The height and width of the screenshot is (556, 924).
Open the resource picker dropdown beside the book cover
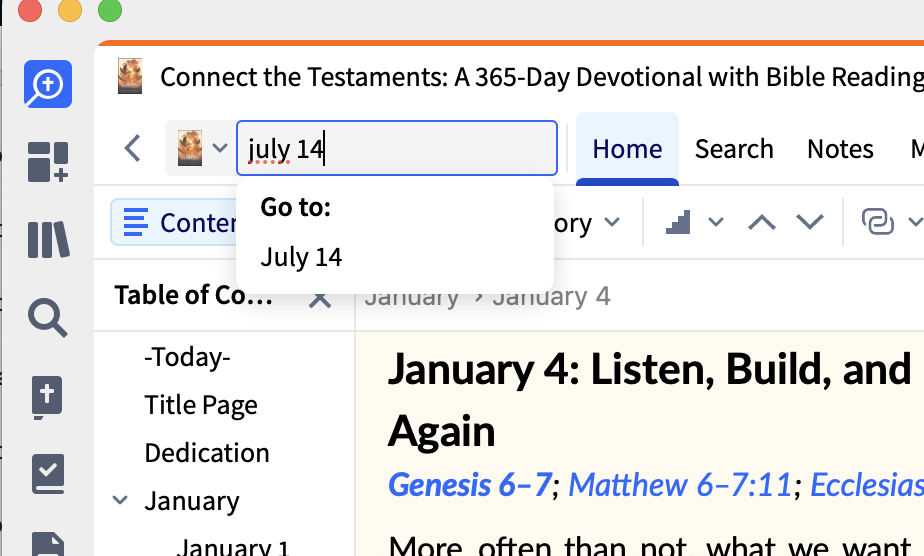[220, 147]
